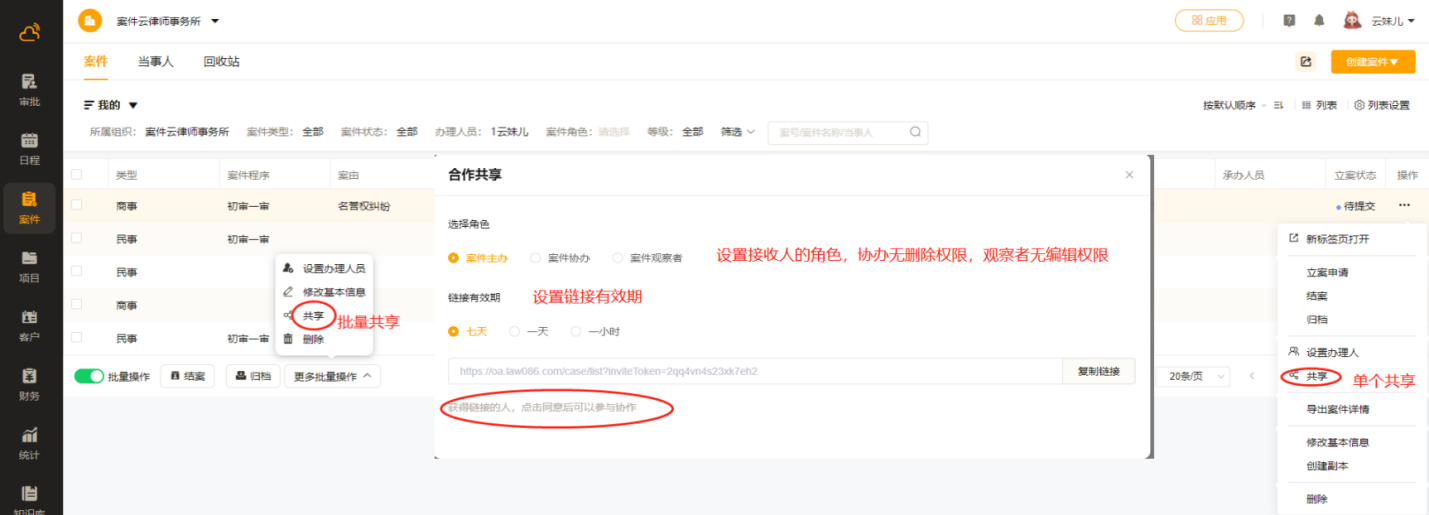Click the notification bell icon
This screenshot has width=1429, height=515.
tap(1319, 20)
